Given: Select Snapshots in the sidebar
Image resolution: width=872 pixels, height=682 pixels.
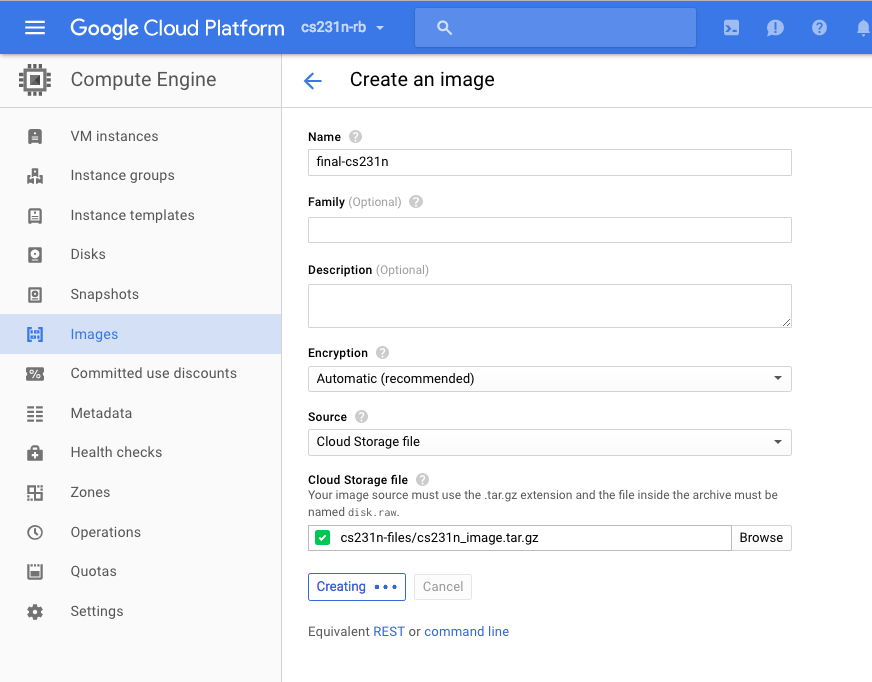Looking at the screenshot, I should click(x=104, y=294).
